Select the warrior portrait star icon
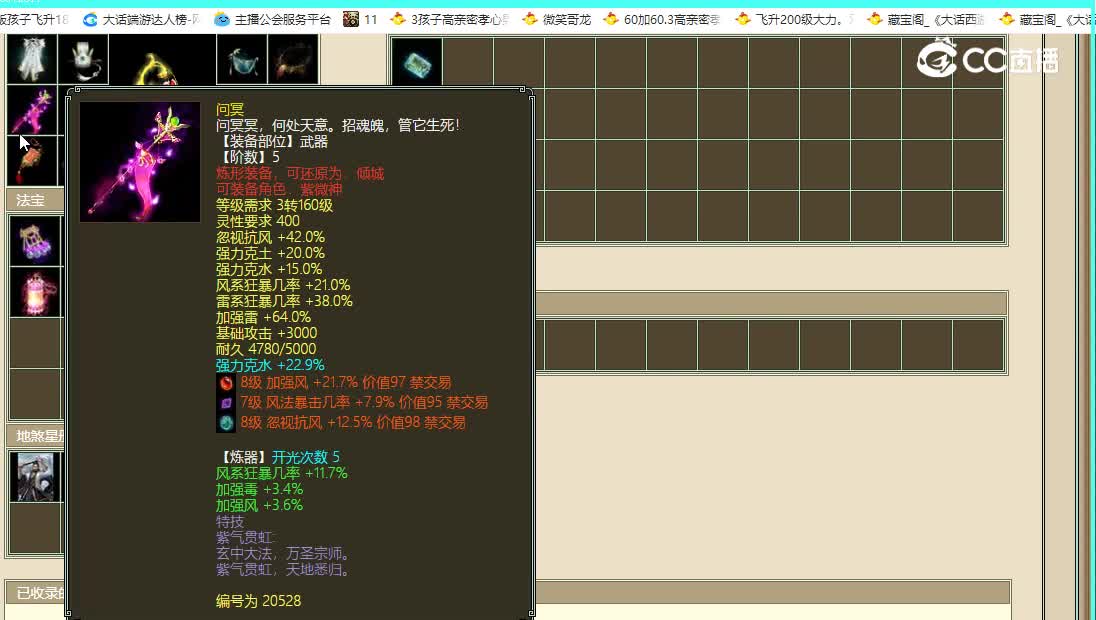This screenshot has height=620, width=1096. pos(36,477)
